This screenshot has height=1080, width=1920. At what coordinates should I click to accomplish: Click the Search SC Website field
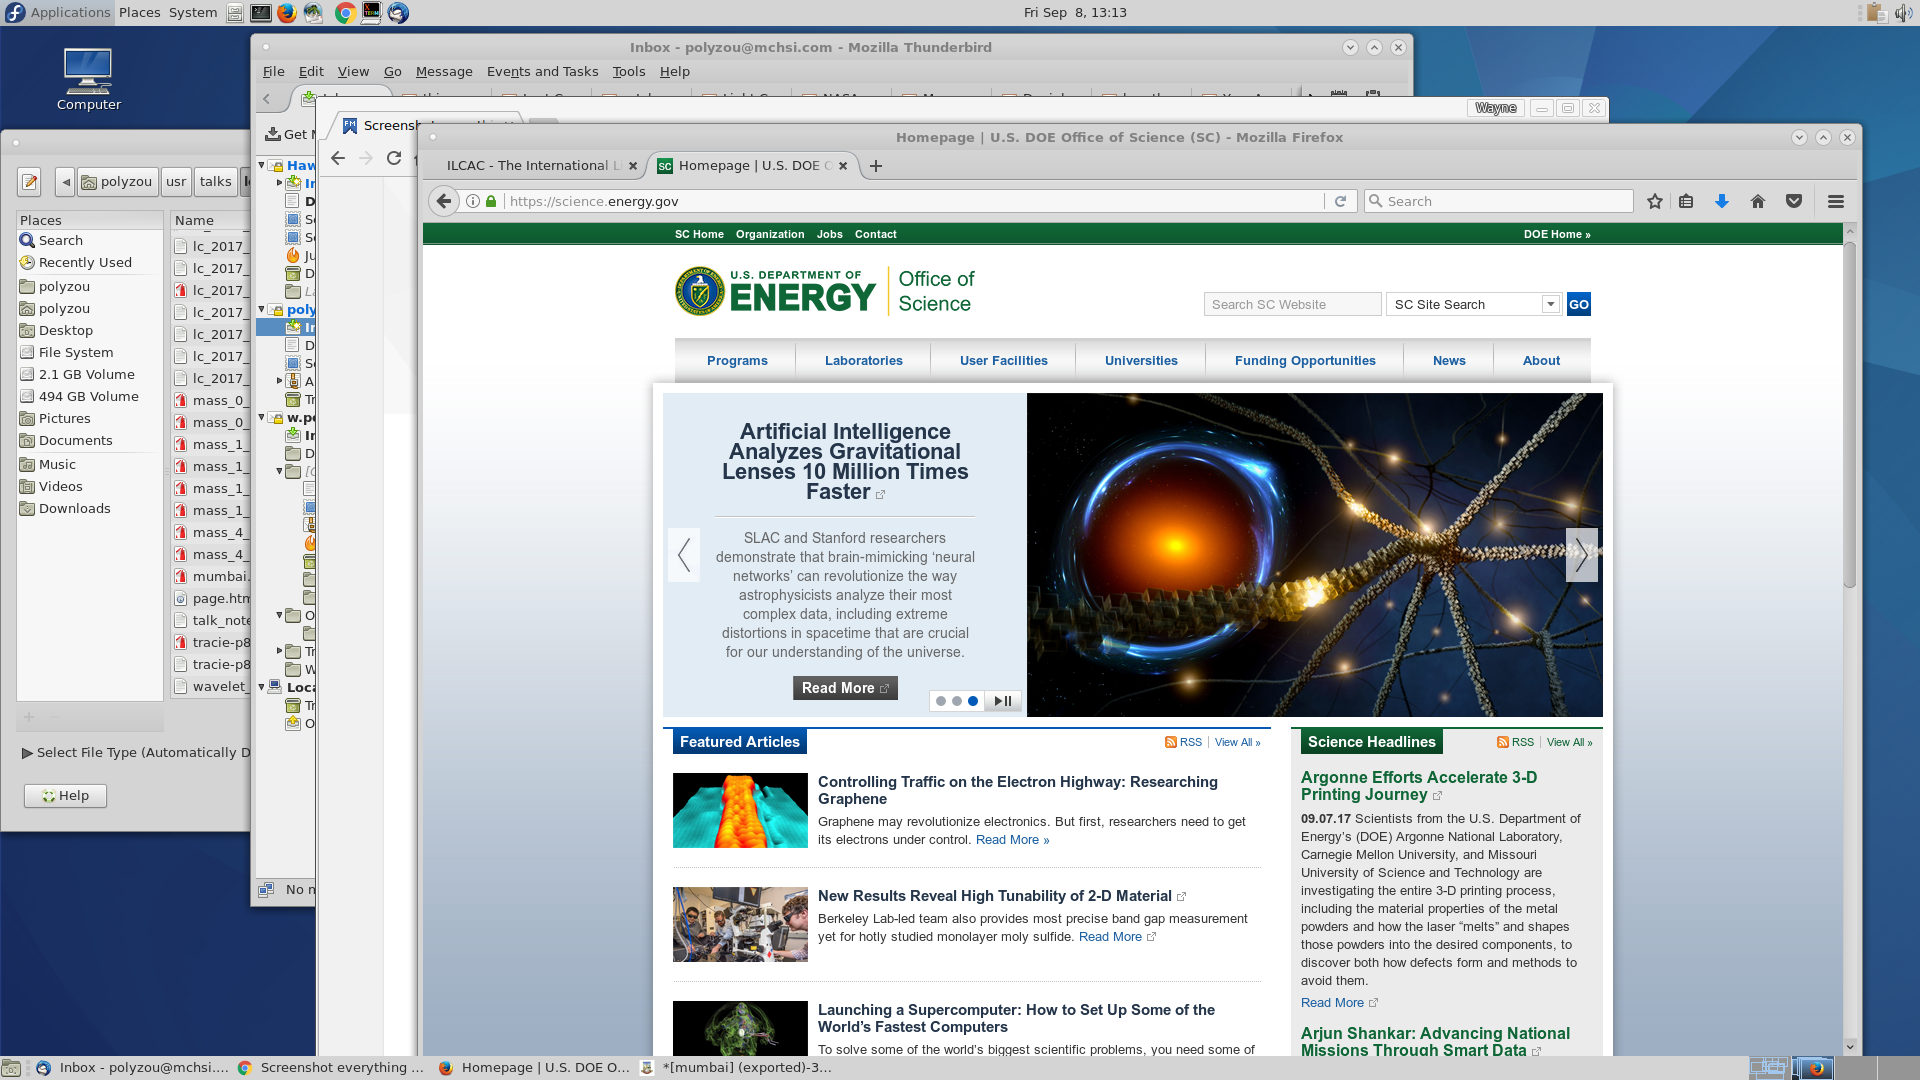(1292, 304)
